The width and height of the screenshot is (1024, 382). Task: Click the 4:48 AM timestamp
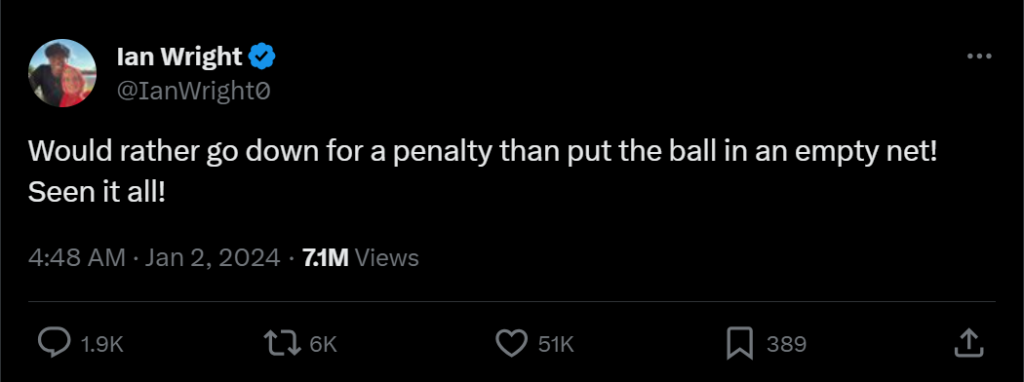[77, 258]
